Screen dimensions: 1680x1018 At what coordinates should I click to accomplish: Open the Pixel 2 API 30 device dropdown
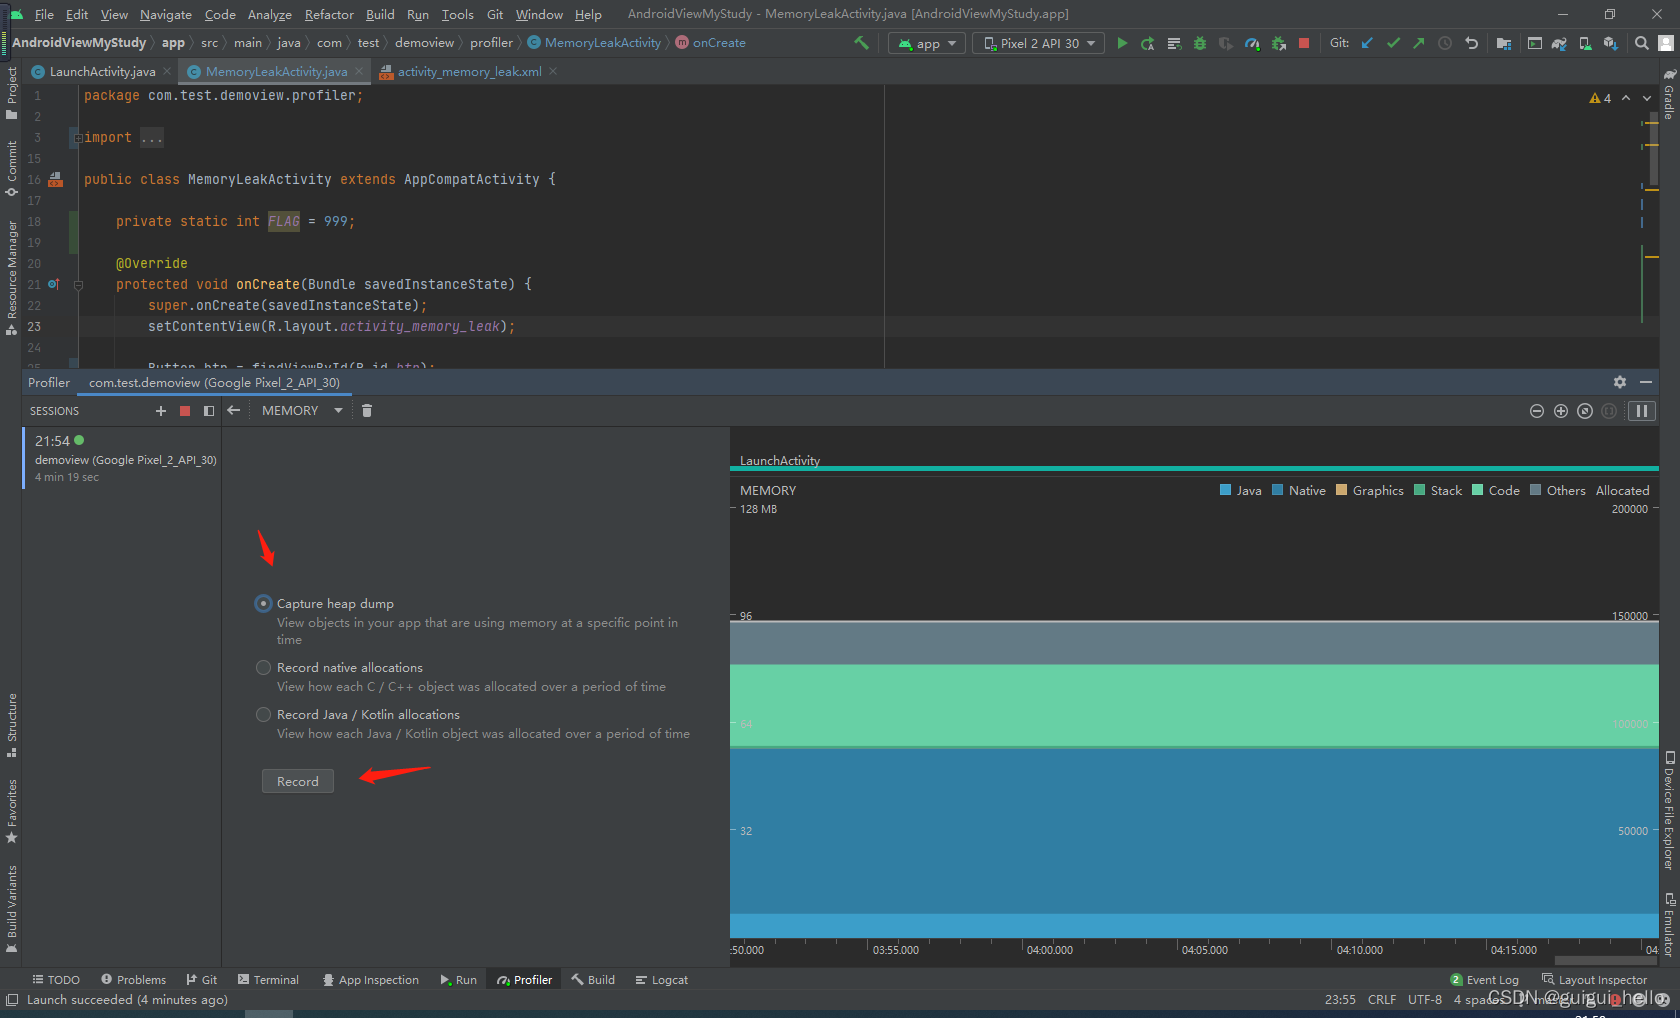(x=1039, y=43)
